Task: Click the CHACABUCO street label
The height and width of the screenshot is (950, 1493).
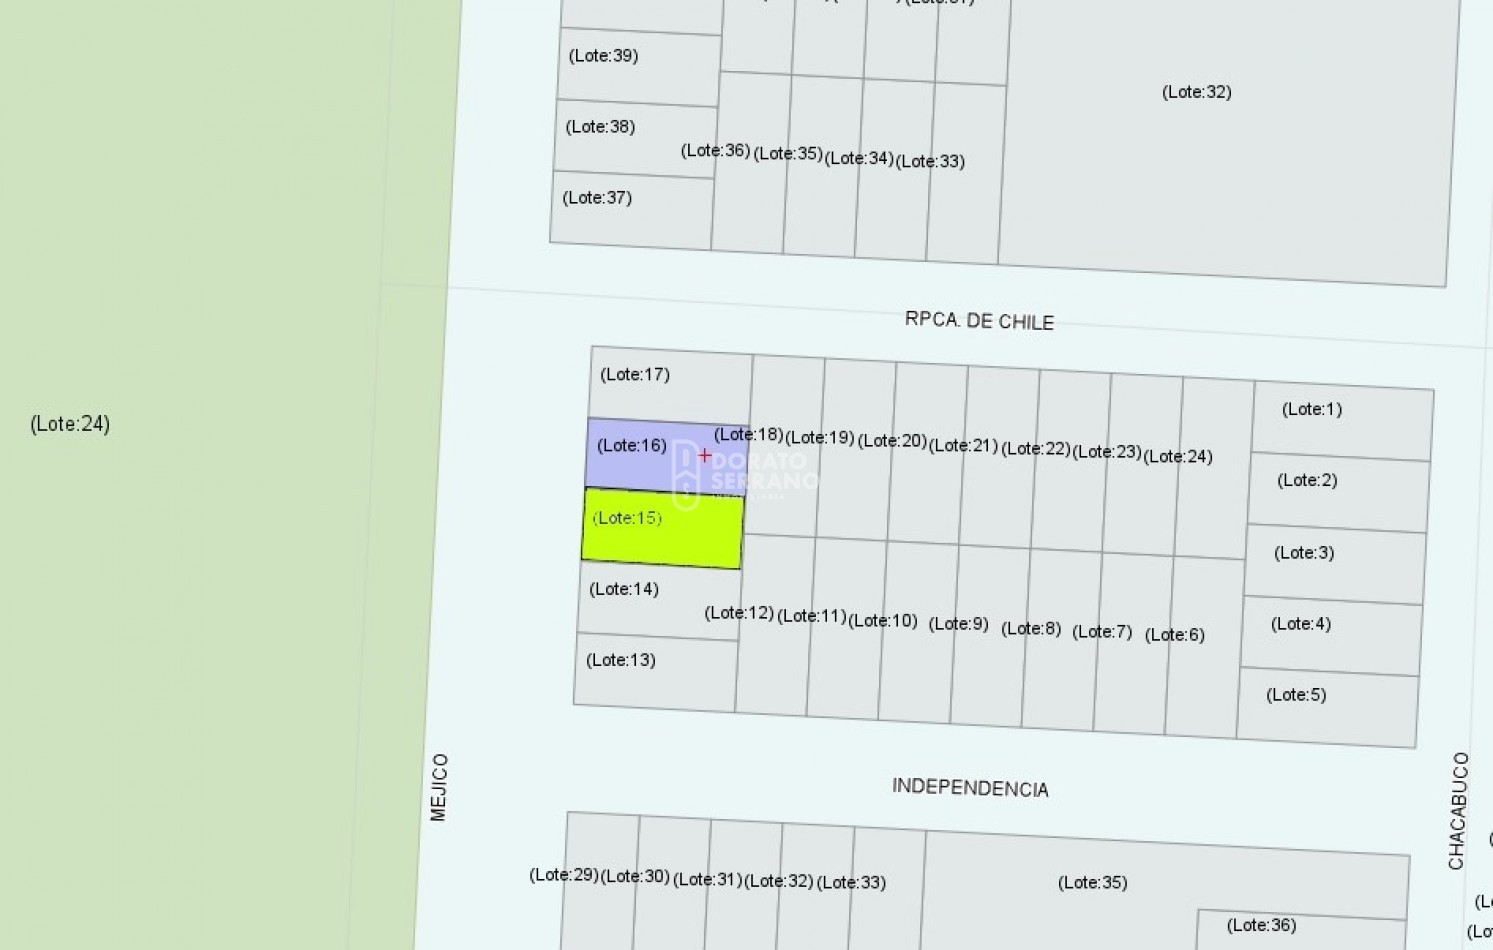Action: [x=1459, y=810]
